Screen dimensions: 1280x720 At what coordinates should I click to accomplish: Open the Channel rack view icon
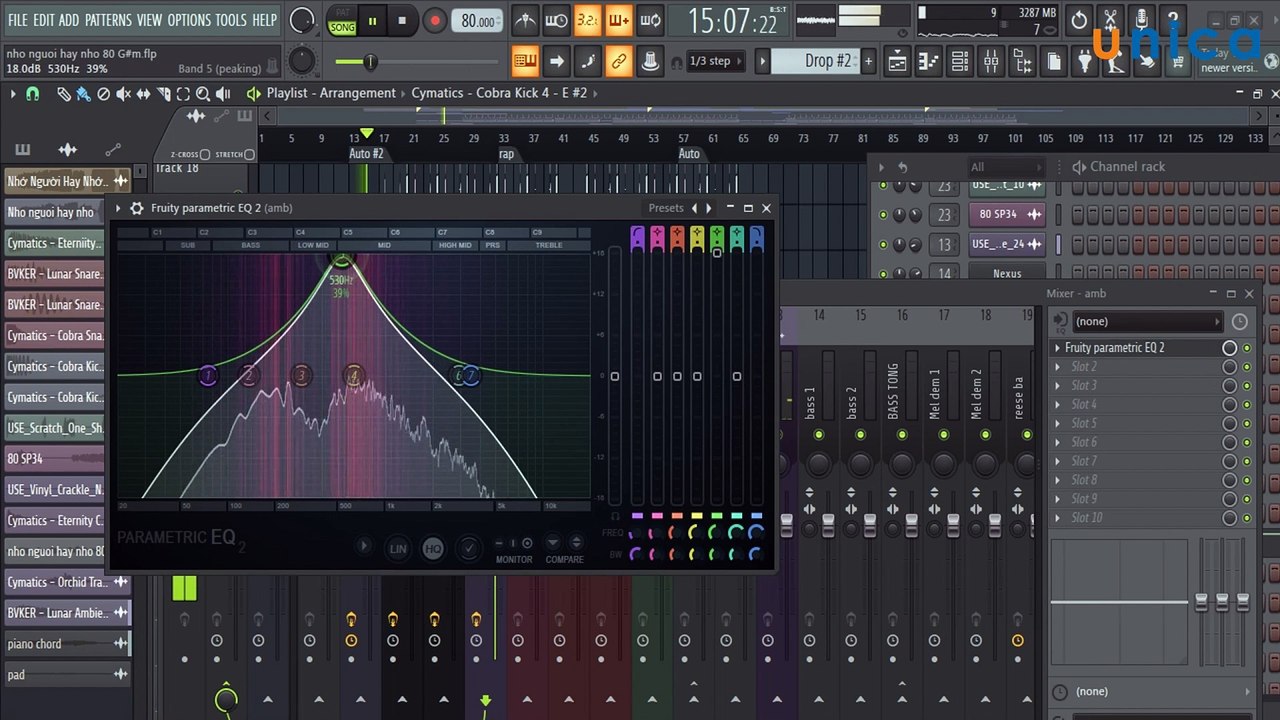tap(959, 61)
